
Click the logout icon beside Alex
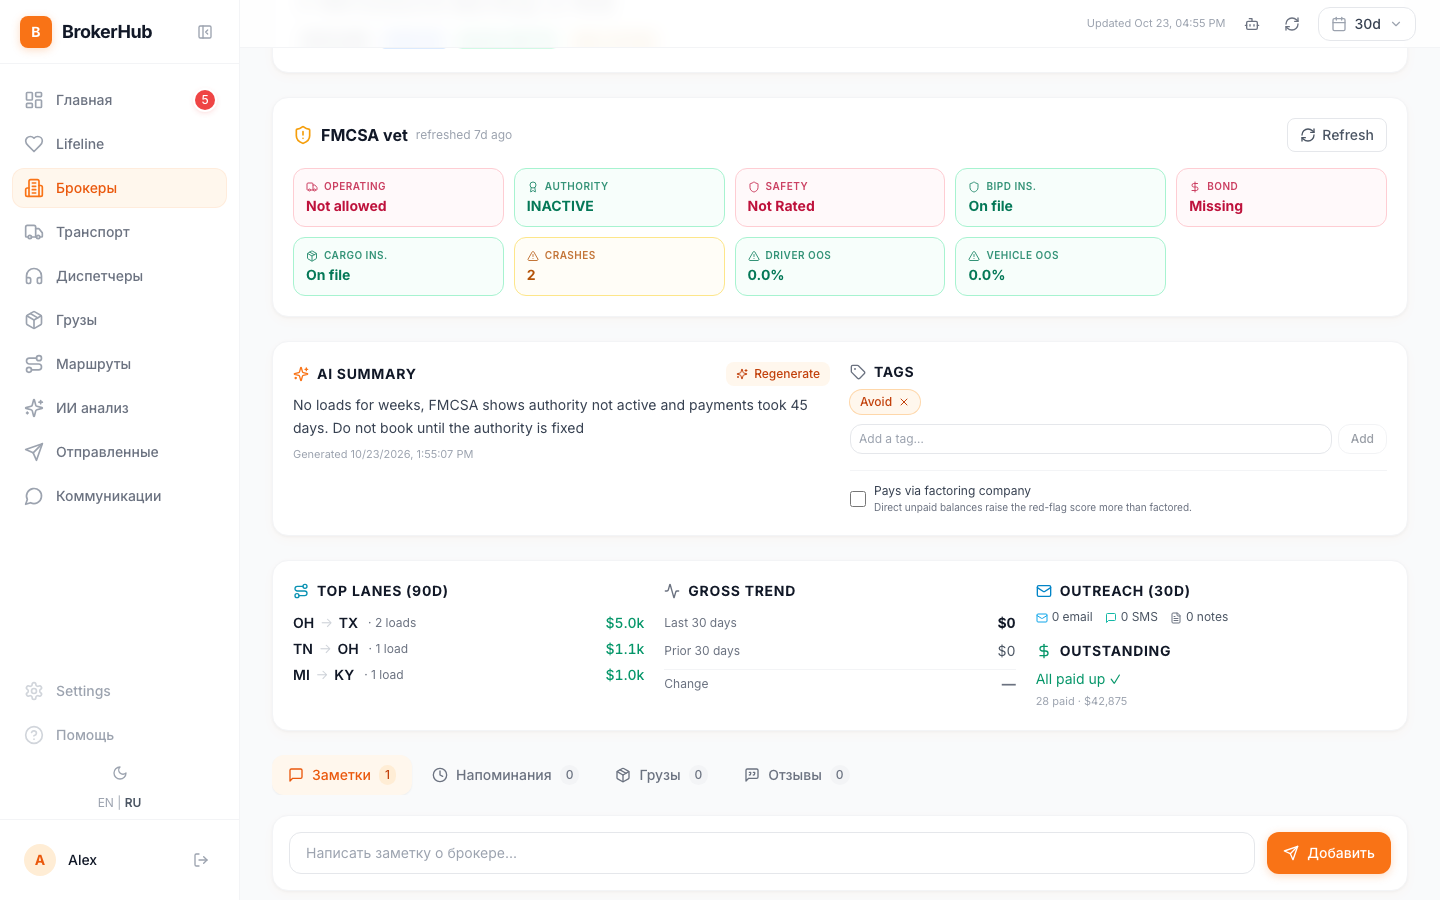[x=201, y=860]
